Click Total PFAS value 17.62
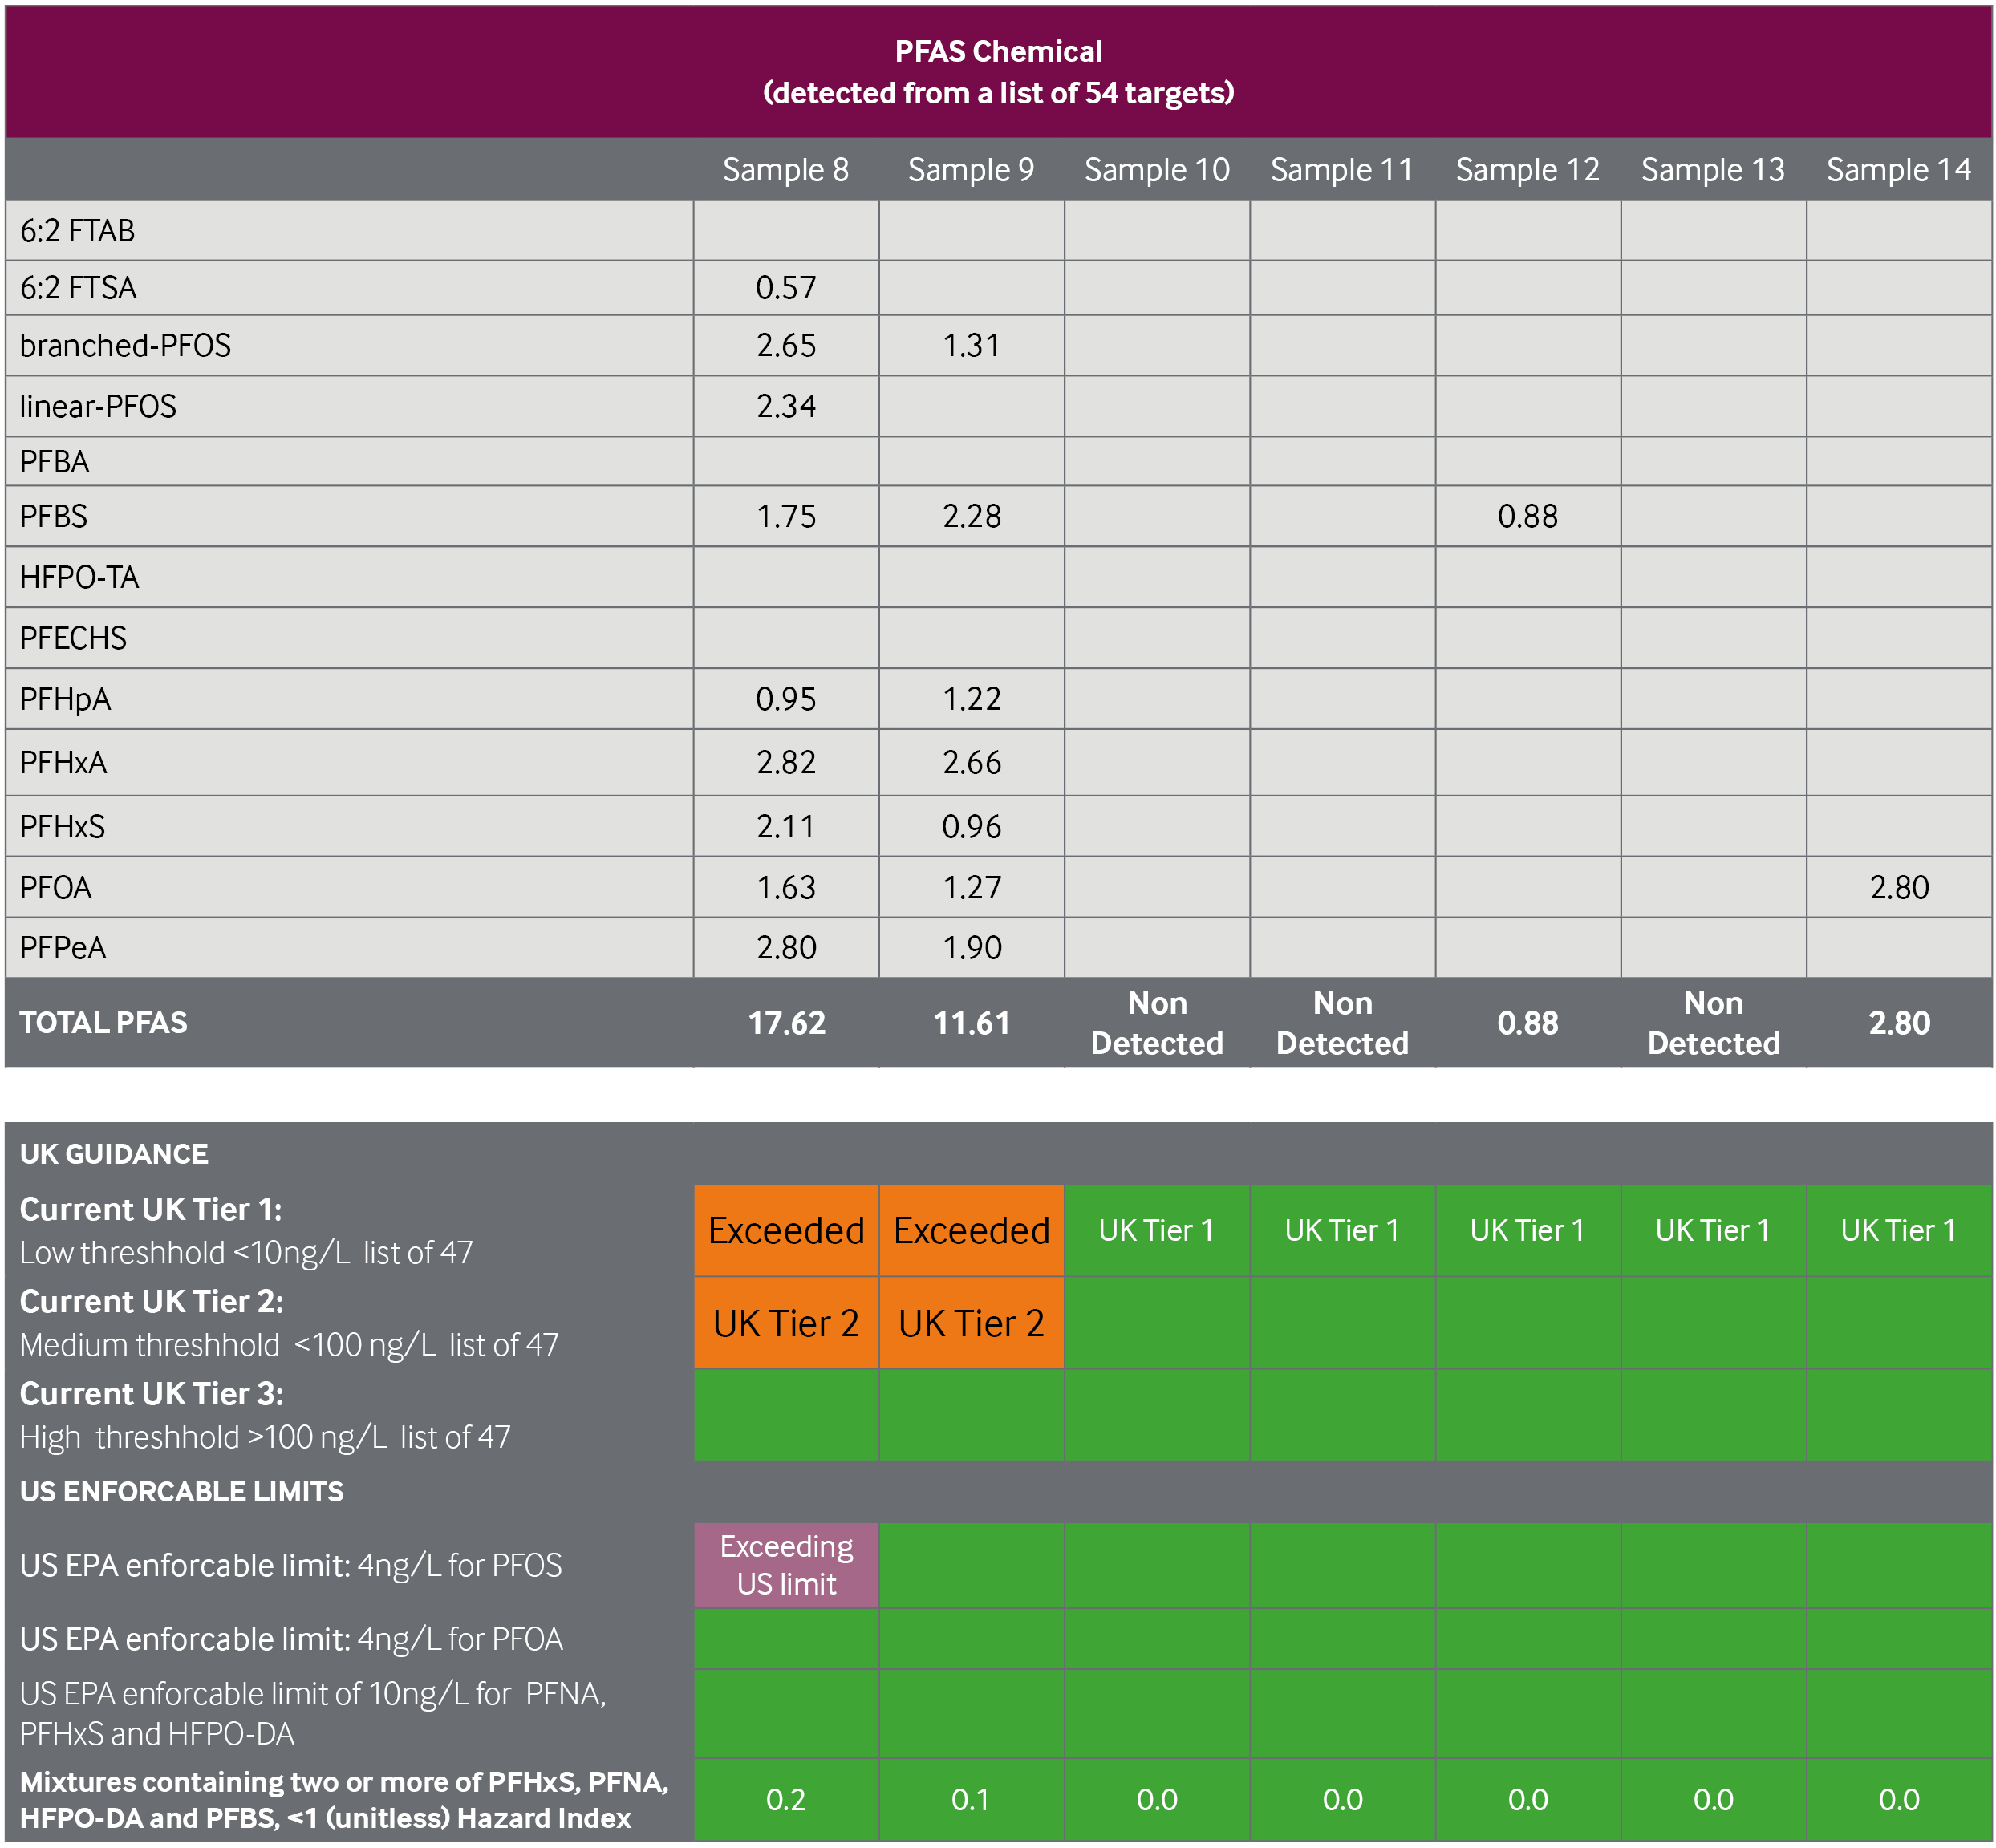 coord(786,1023)
